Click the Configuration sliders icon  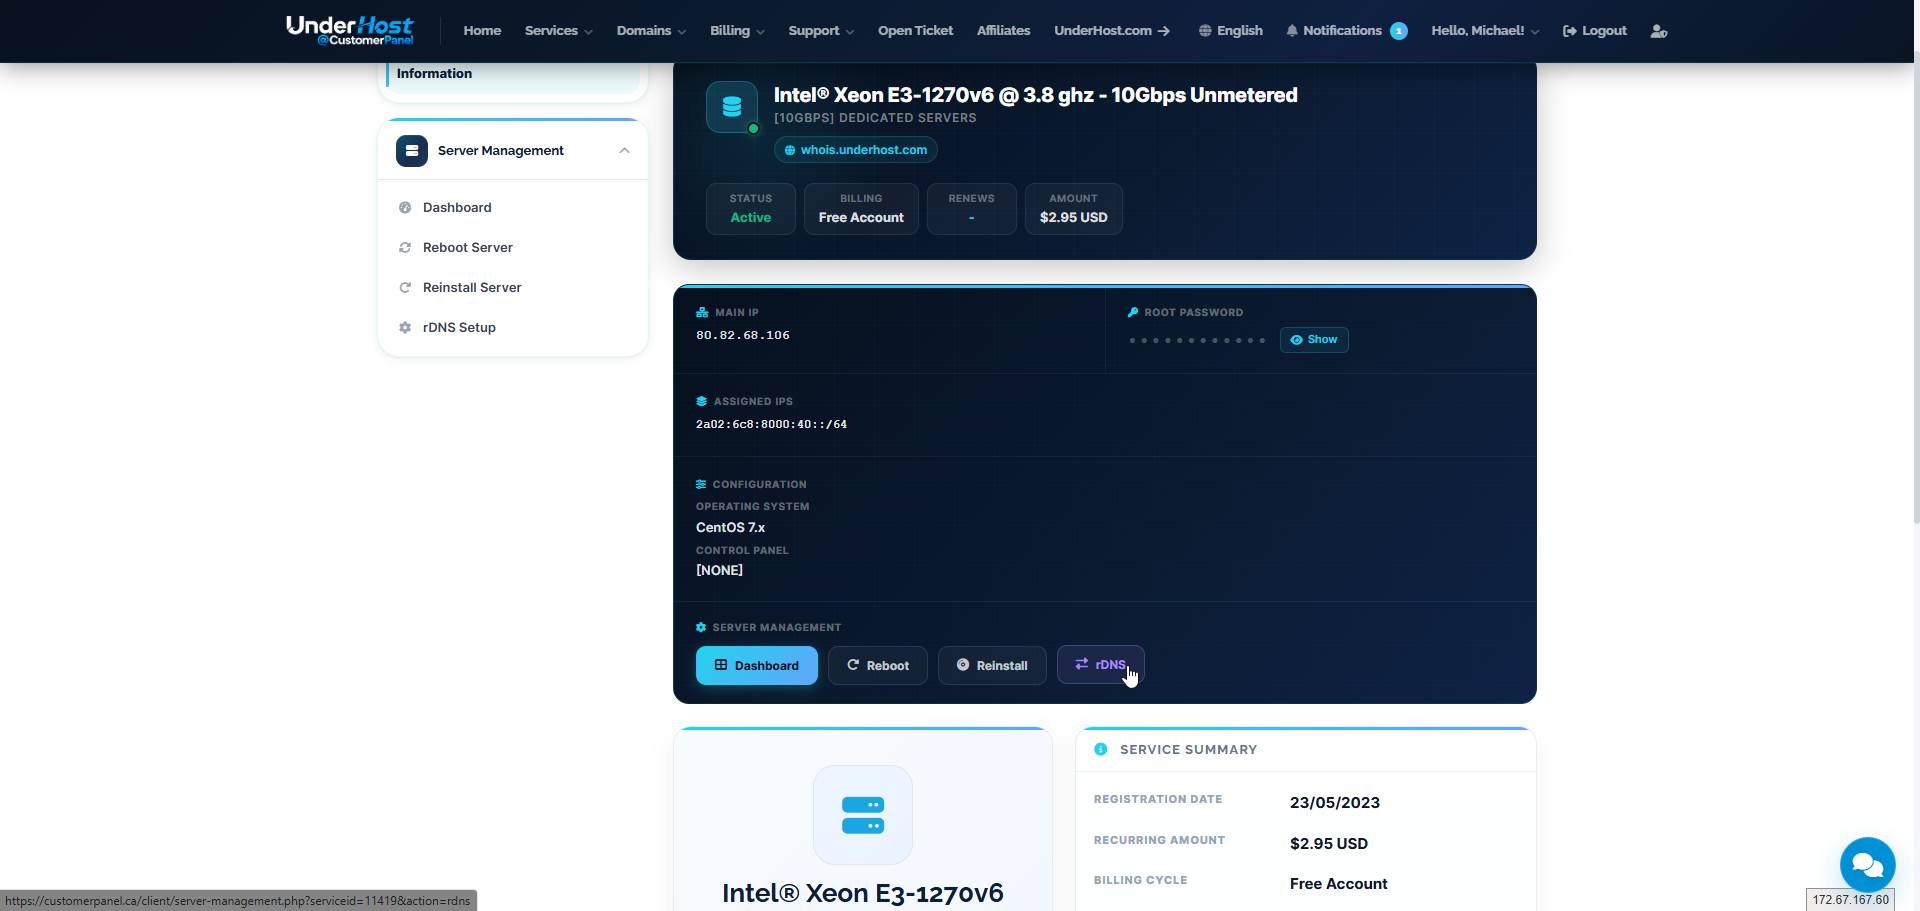click(x=701, y=485)
